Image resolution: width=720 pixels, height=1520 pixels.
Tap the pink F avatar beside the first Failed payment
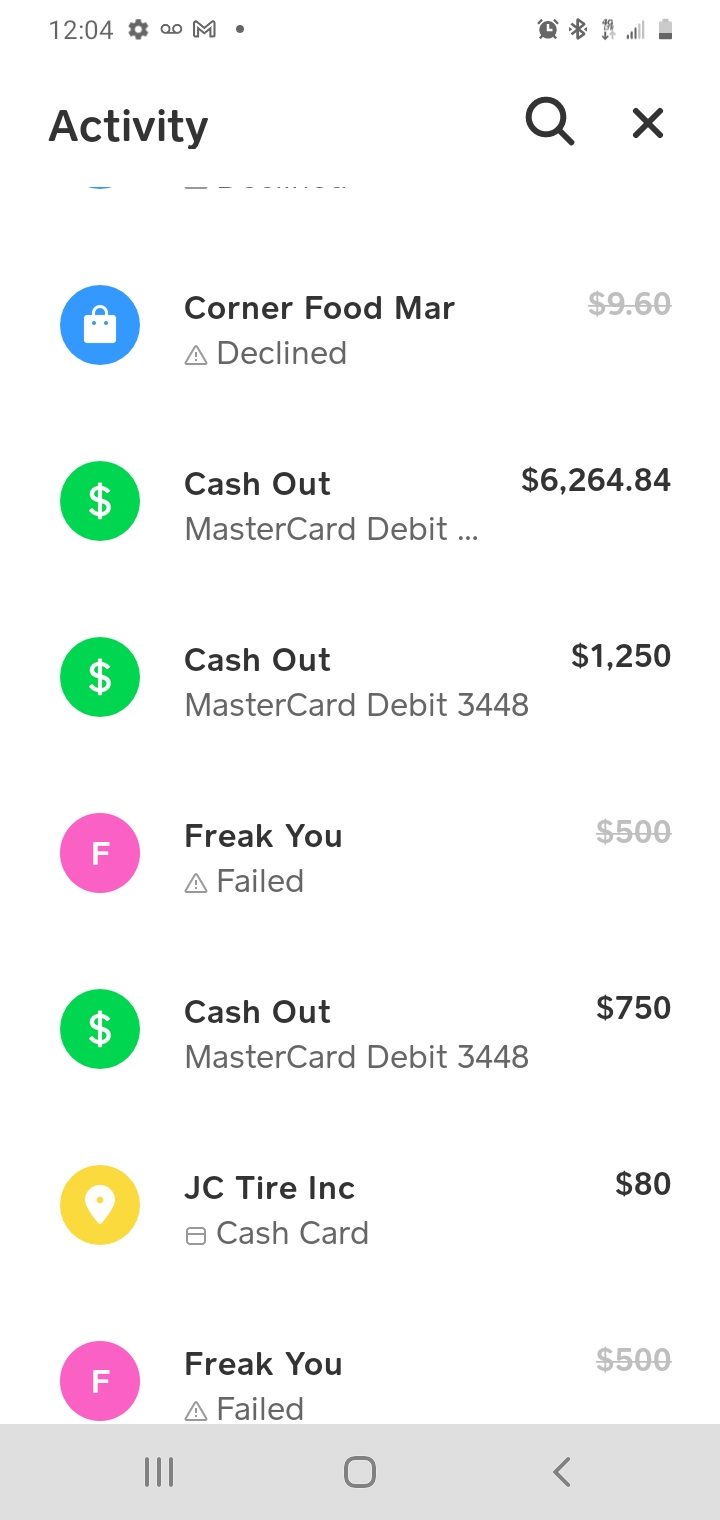coord(100,853)
